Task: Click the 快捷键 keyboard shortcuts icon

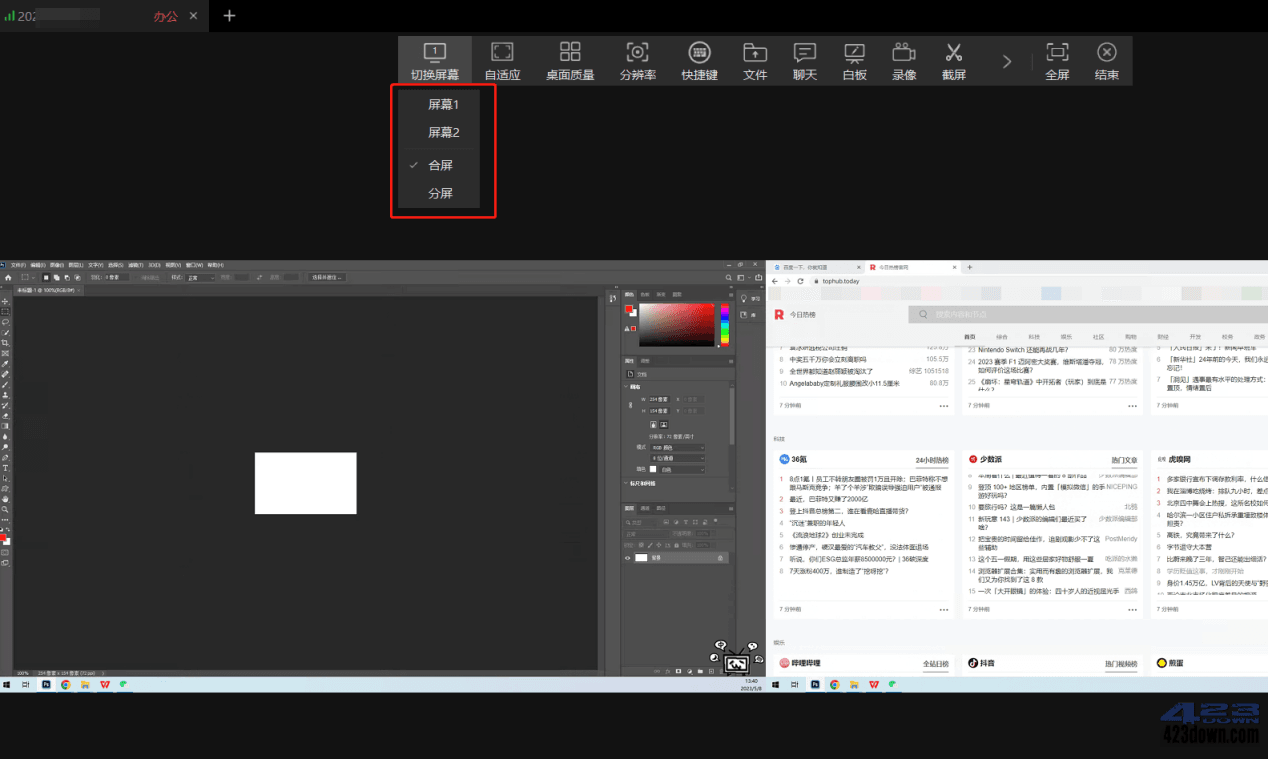Action: [699, 61]
